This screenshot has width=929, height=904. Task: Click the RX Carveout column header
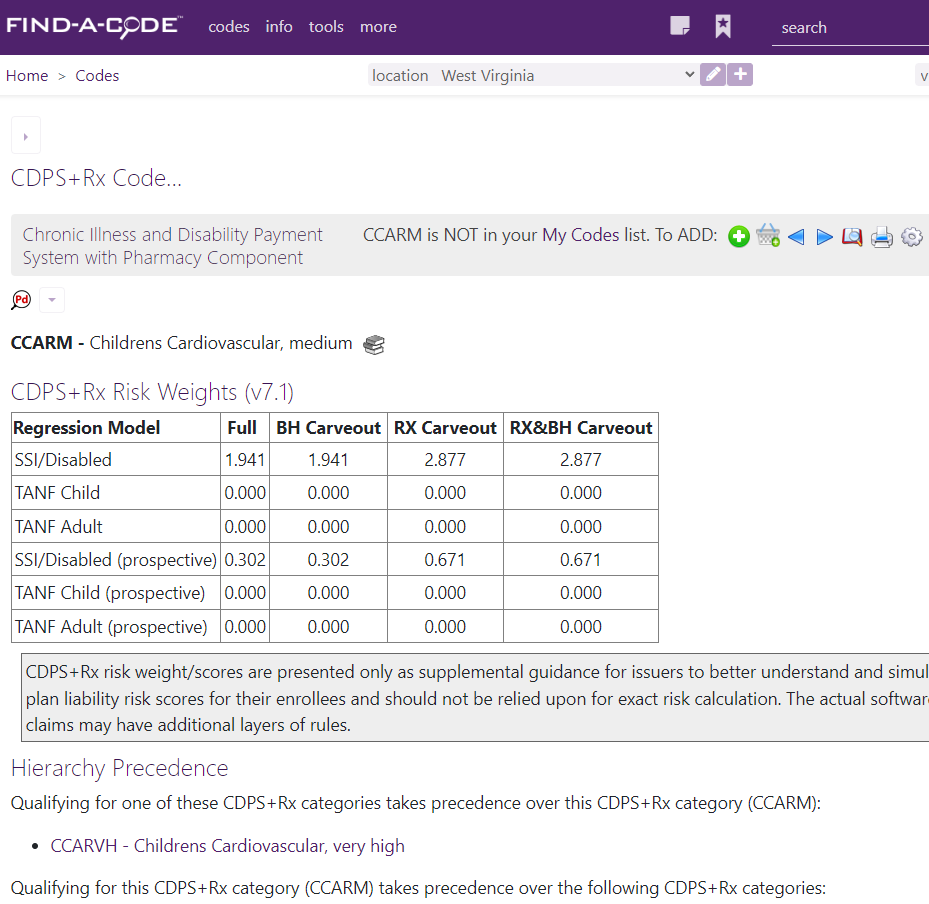click(445, 428)
